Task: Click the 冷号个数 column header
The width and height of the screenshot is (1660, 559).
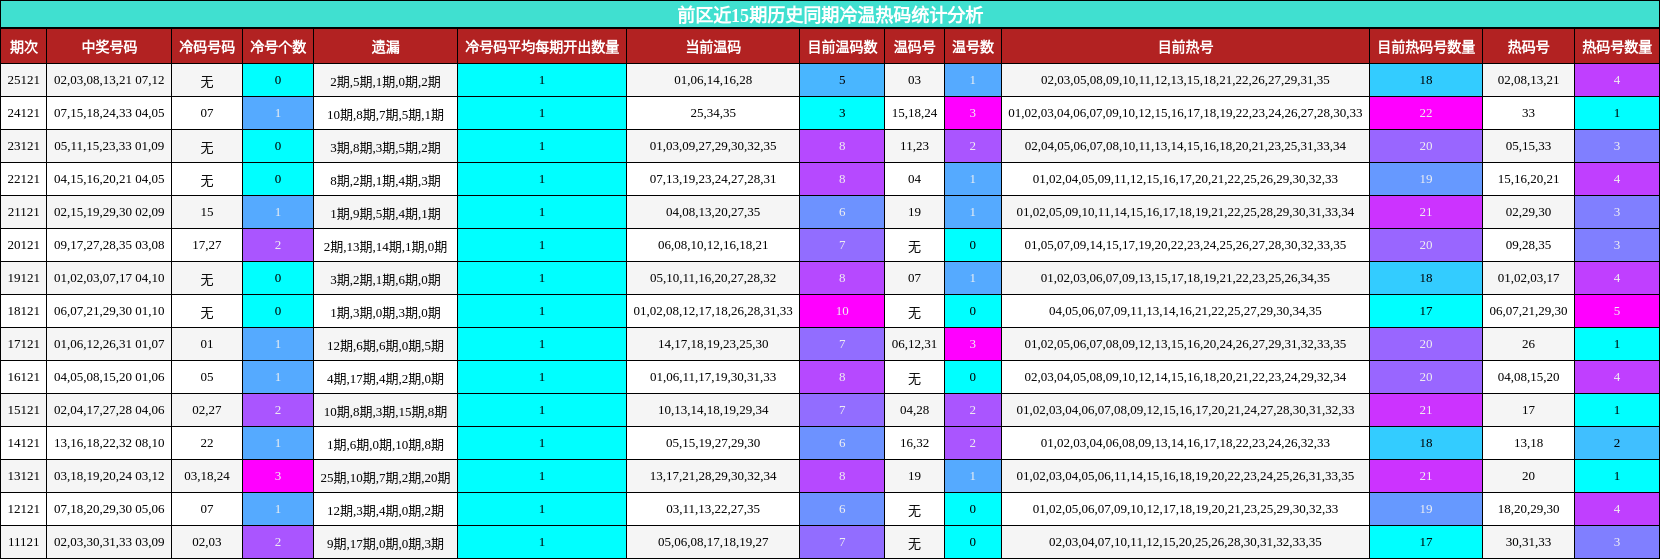Action: click(278, 47)
